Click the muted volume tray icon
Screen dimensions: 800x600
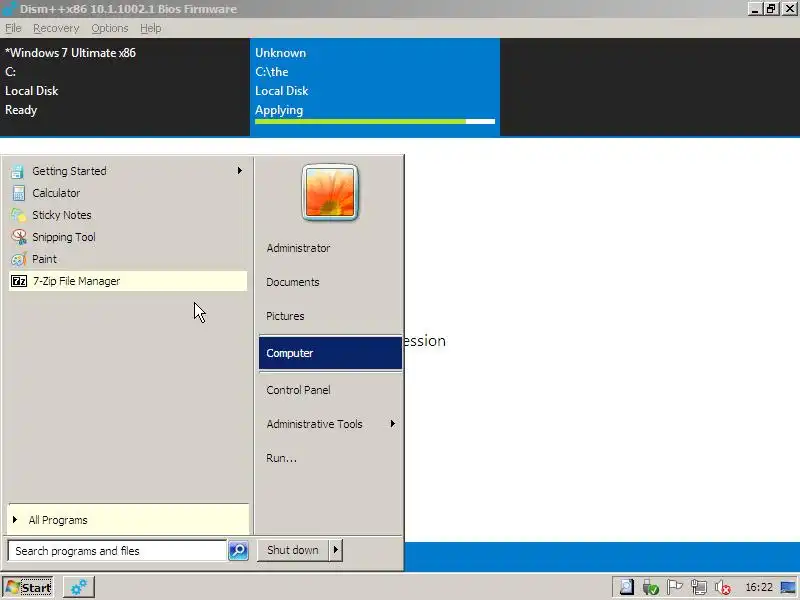(x=722, y=587)
